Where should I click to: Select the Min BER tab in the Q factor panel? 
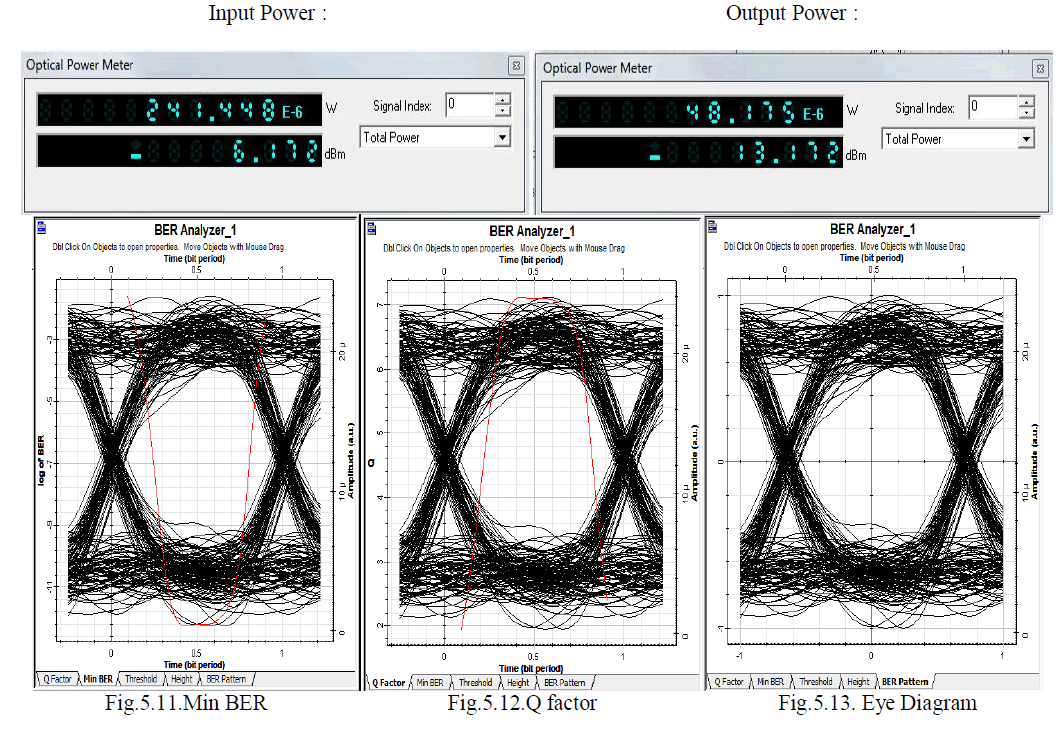pyautogui.click(x=429, y=683)
